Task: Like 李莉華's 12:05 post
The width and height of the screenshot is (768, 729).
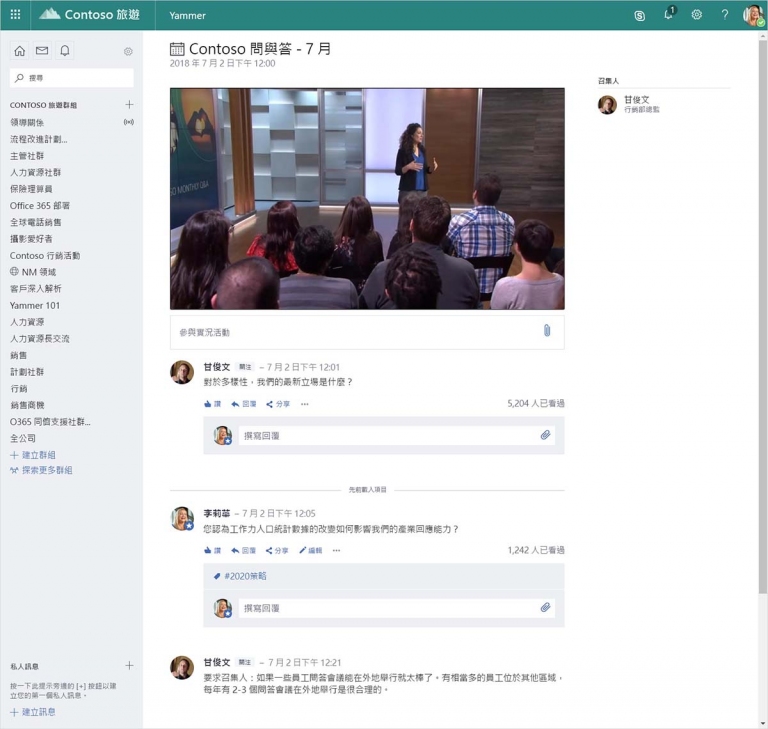Action: (213, 551)
